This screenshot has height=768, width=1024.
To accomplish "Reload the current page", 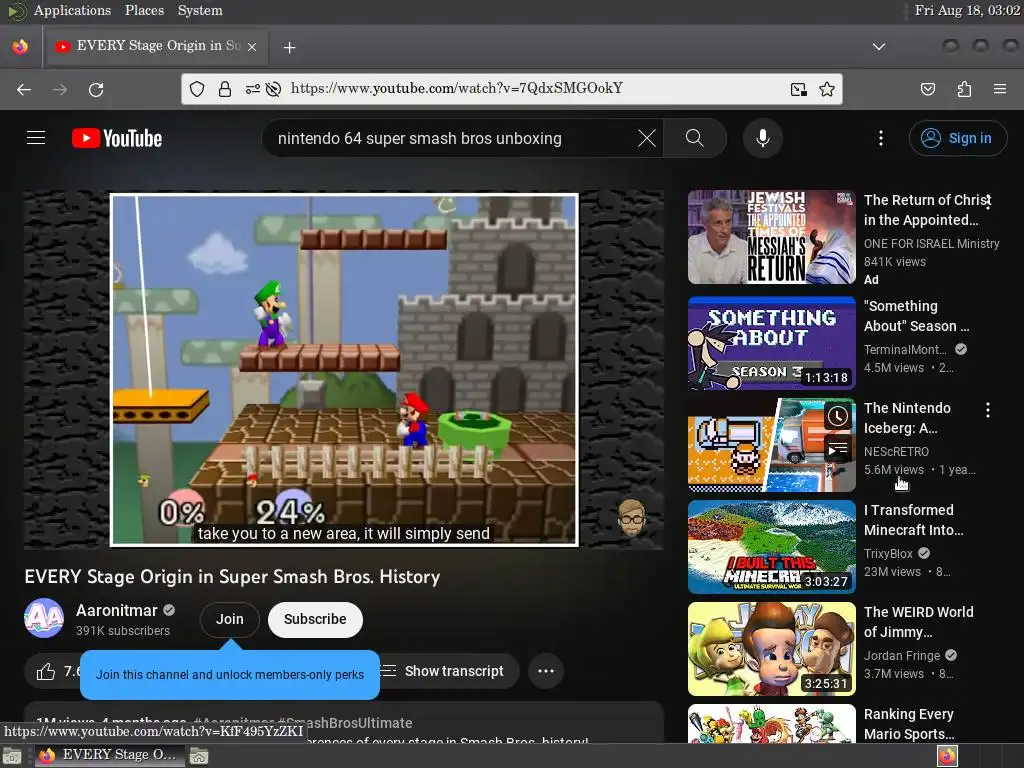I will click(x=96, y=89).
